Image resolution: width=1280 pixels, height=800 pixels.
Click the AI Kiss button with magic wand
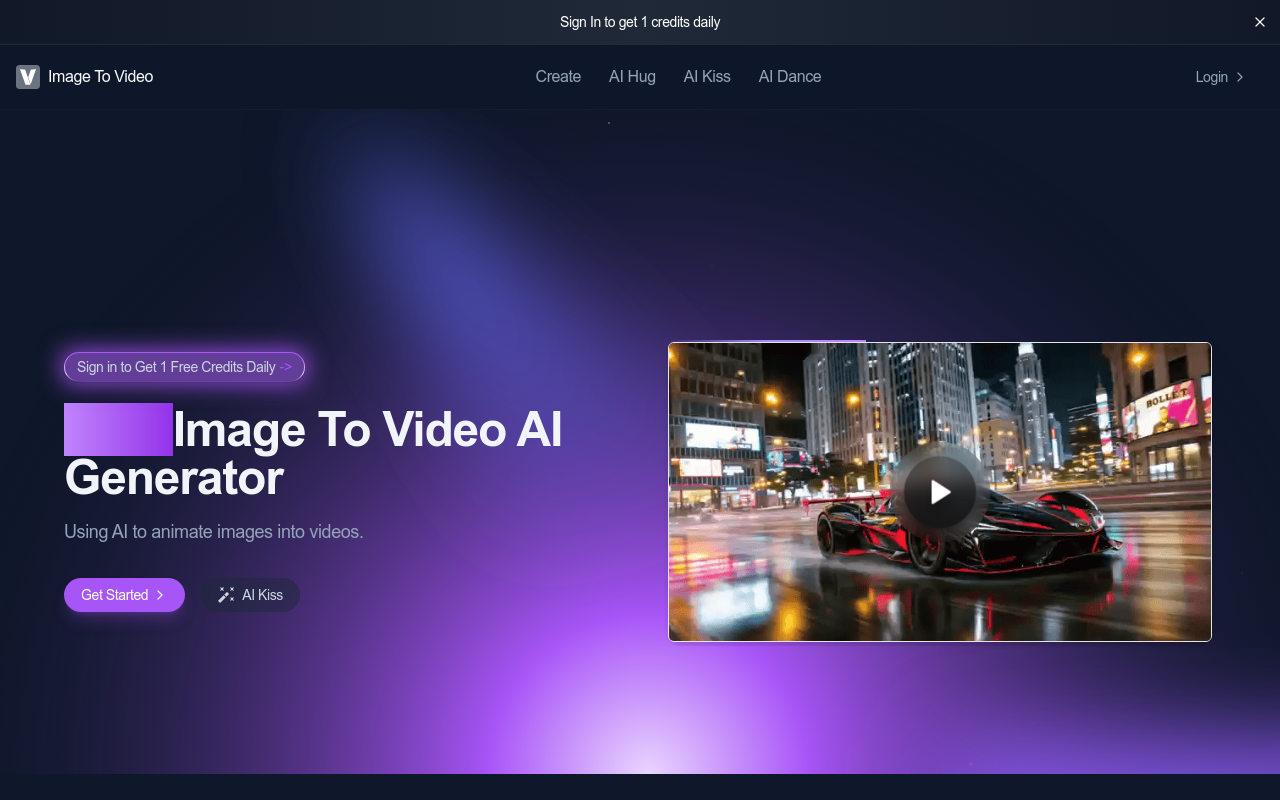point(250,595)
